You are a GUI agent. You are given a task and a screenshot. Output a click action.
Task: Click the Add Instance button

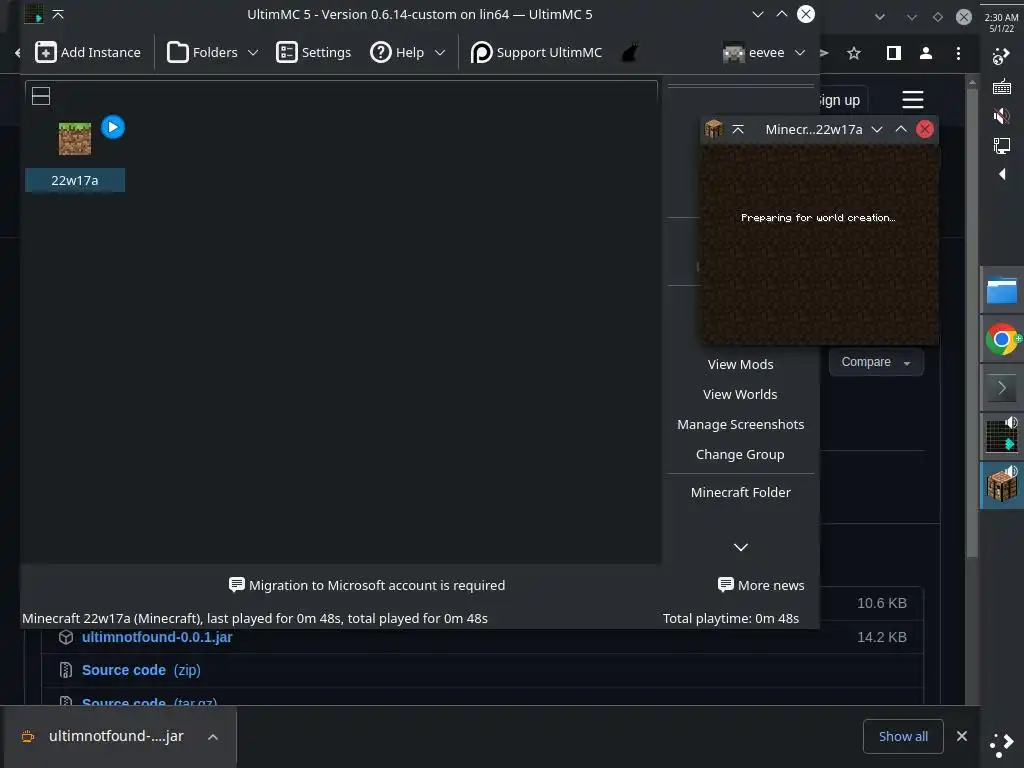(88, 52)
